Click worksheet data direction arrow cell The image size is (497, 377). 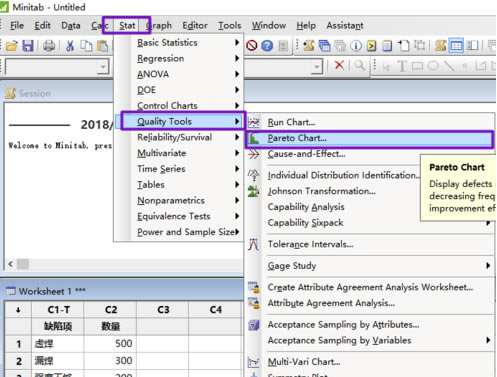(18, 310)
